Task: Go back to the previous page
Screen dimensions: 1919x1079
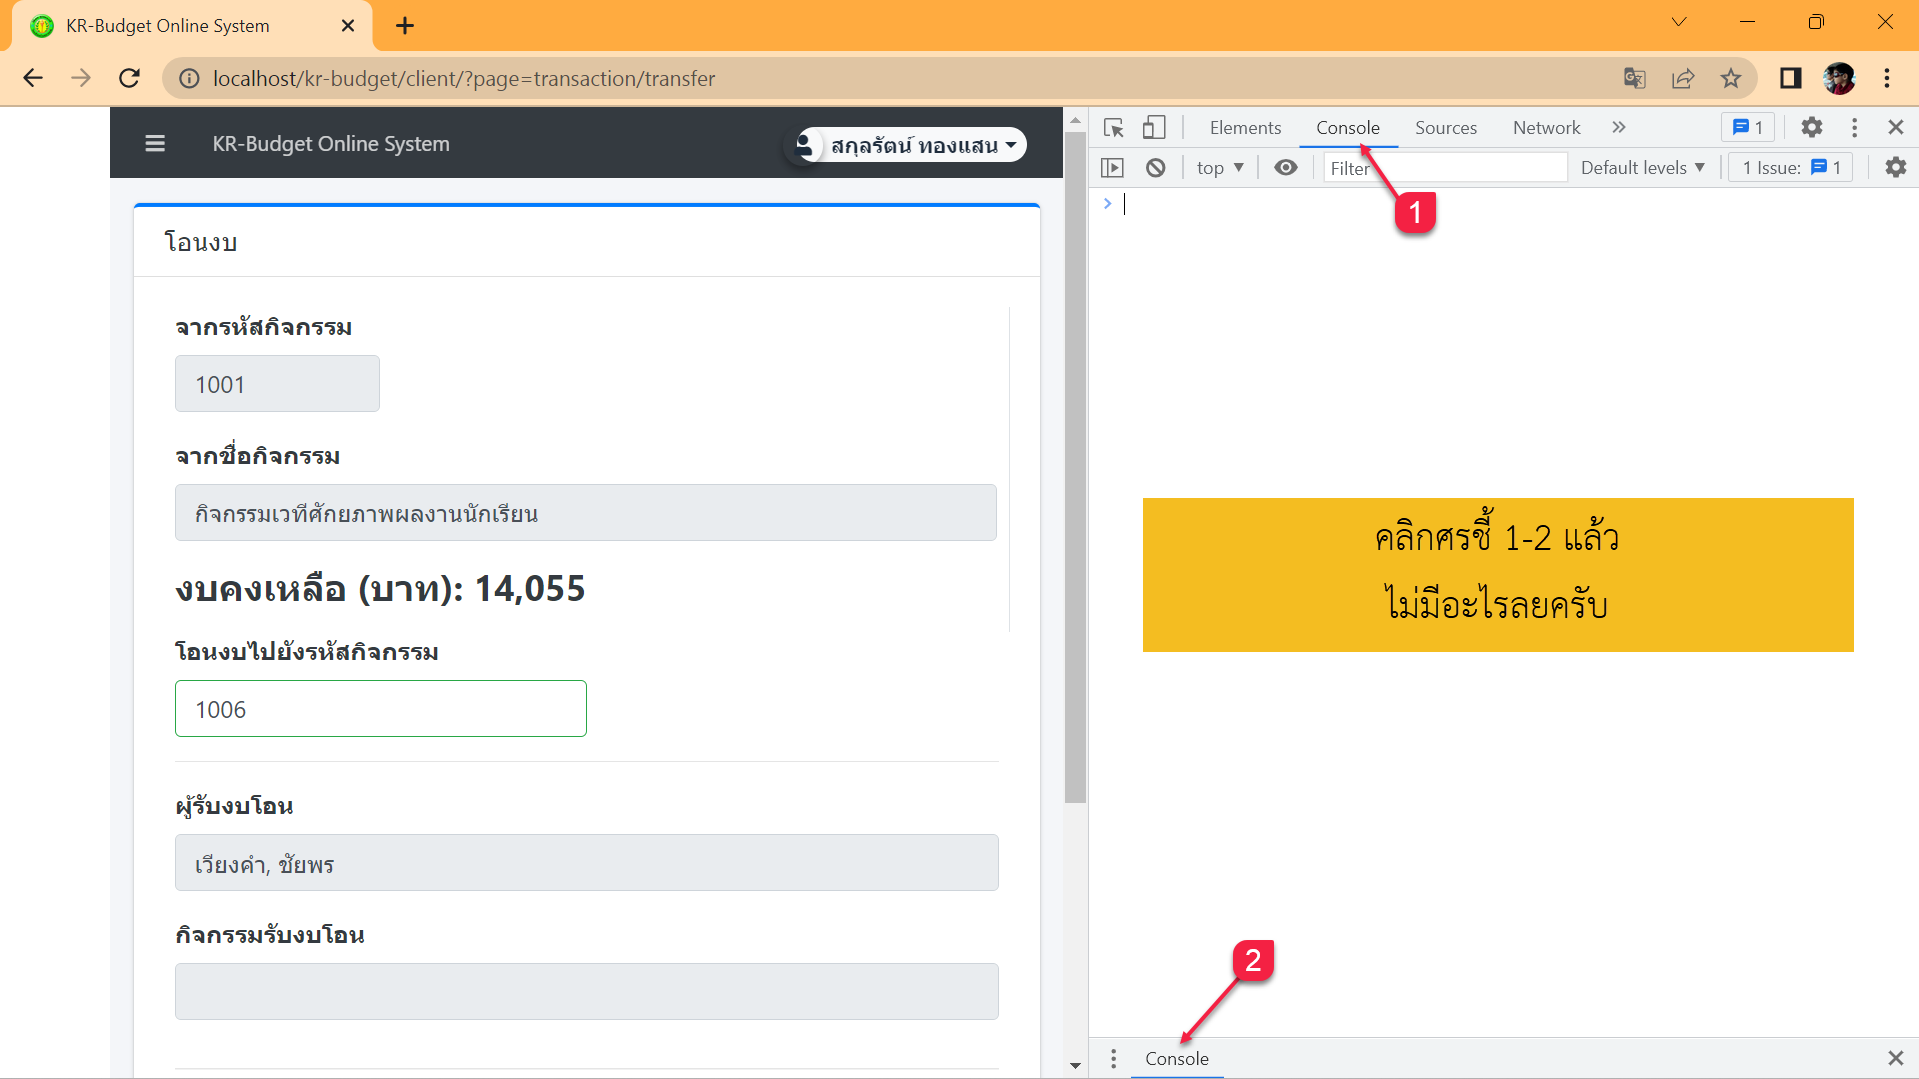Action: pos(33,78)
